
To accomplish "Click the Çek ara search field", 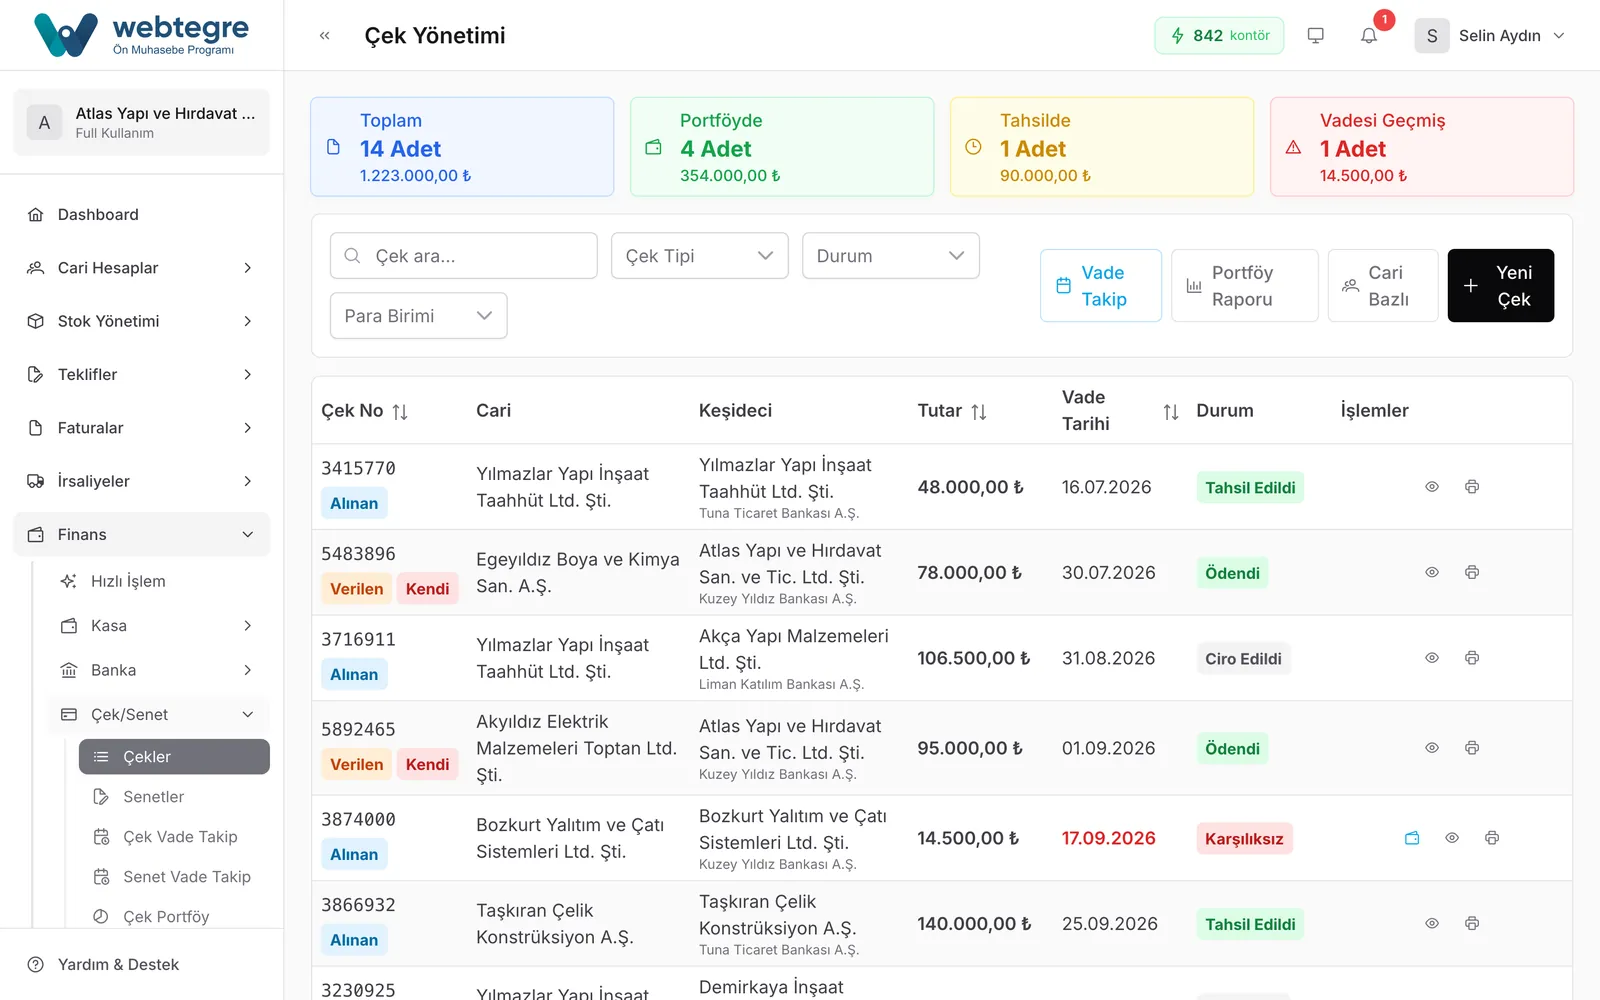I will (464, 256).
